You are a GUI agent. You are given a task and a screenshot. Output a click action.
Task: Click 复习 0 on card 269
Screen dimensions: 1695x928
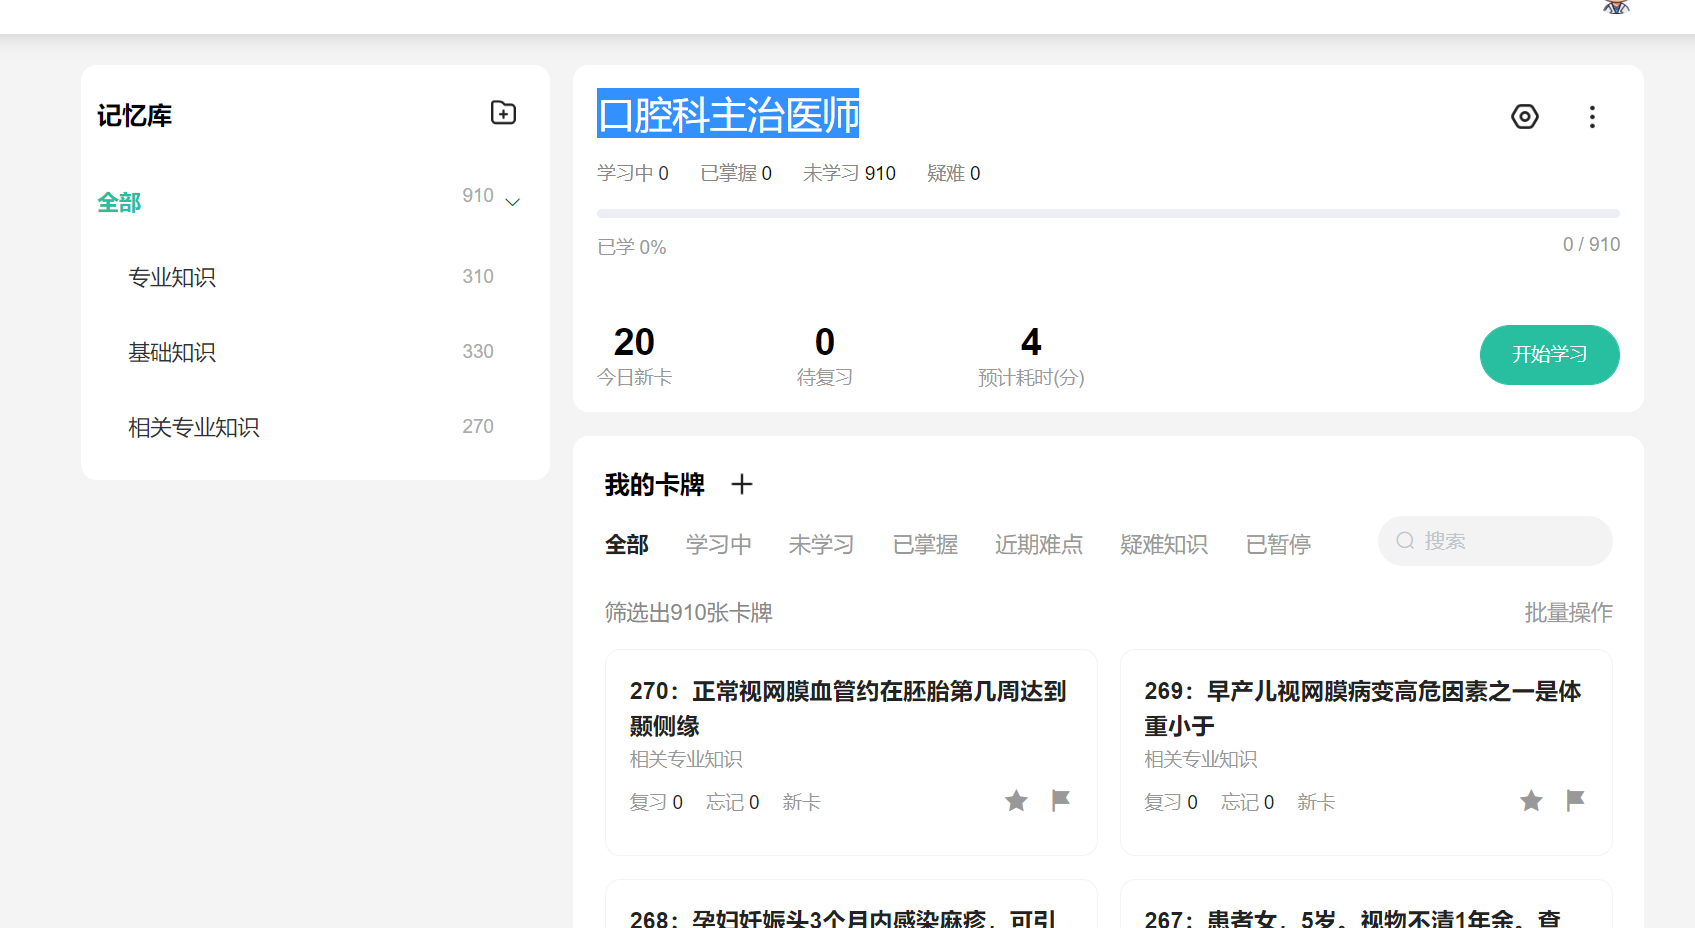coord(1171,802)
